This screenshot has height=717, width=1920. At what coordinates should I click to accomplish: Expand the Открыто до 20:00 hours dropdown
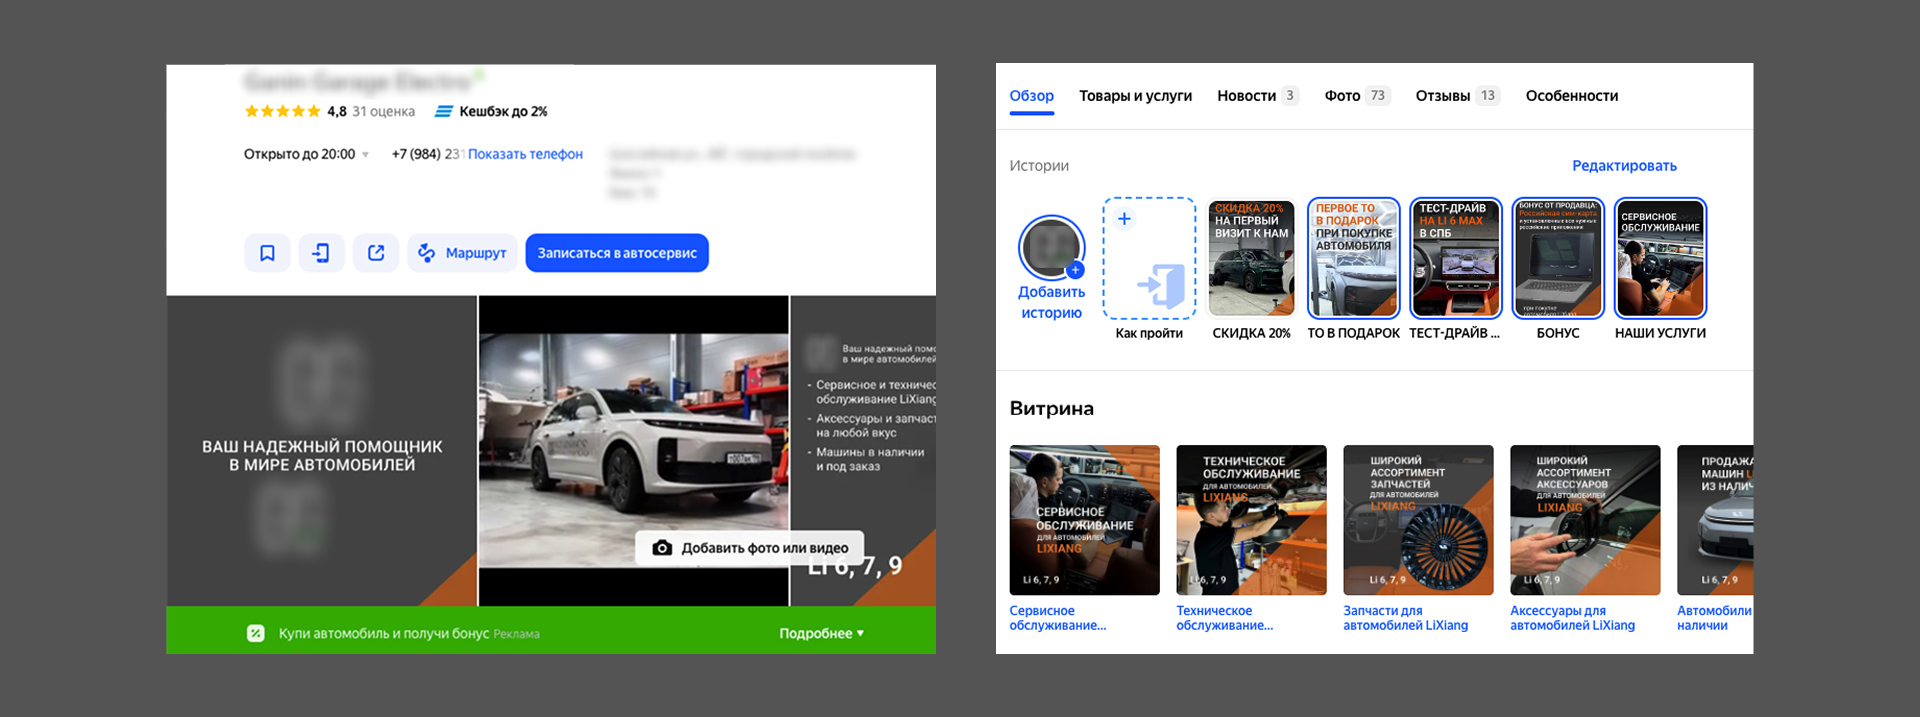click(365, 155)
